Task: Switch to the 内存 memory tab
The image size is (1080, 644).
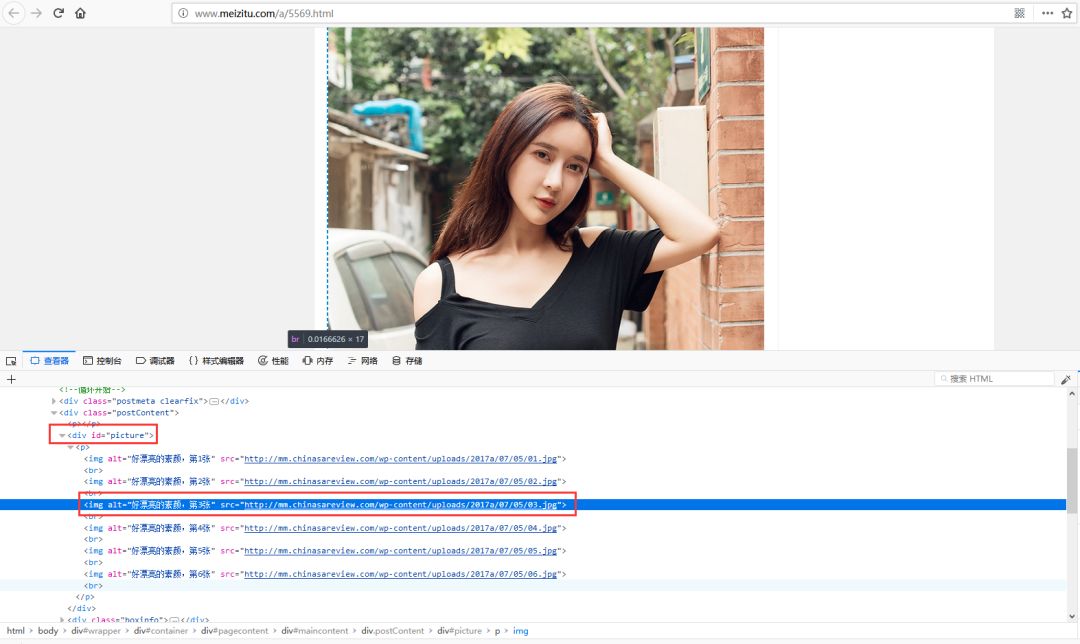Action: 318,361
